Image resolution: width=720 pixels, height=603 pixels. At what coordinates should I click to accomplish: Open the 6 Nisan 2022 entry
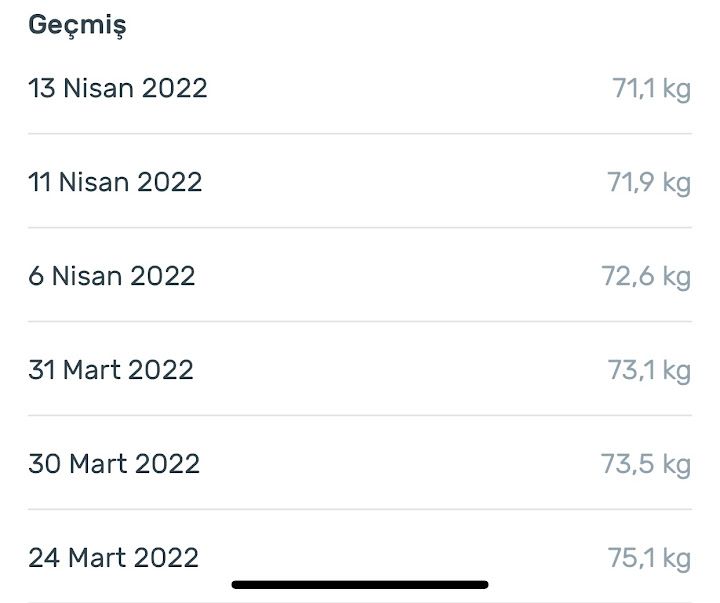(x=360, y=276)
